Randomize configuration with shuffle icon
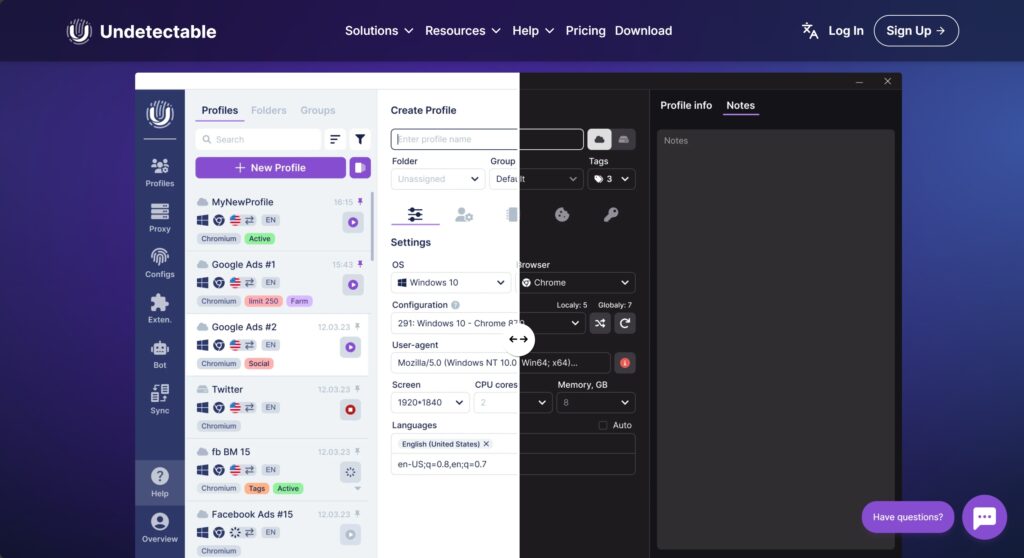The height and width of the screenshot is (558, 1024). pyautogui.click(x=600, y=323)
